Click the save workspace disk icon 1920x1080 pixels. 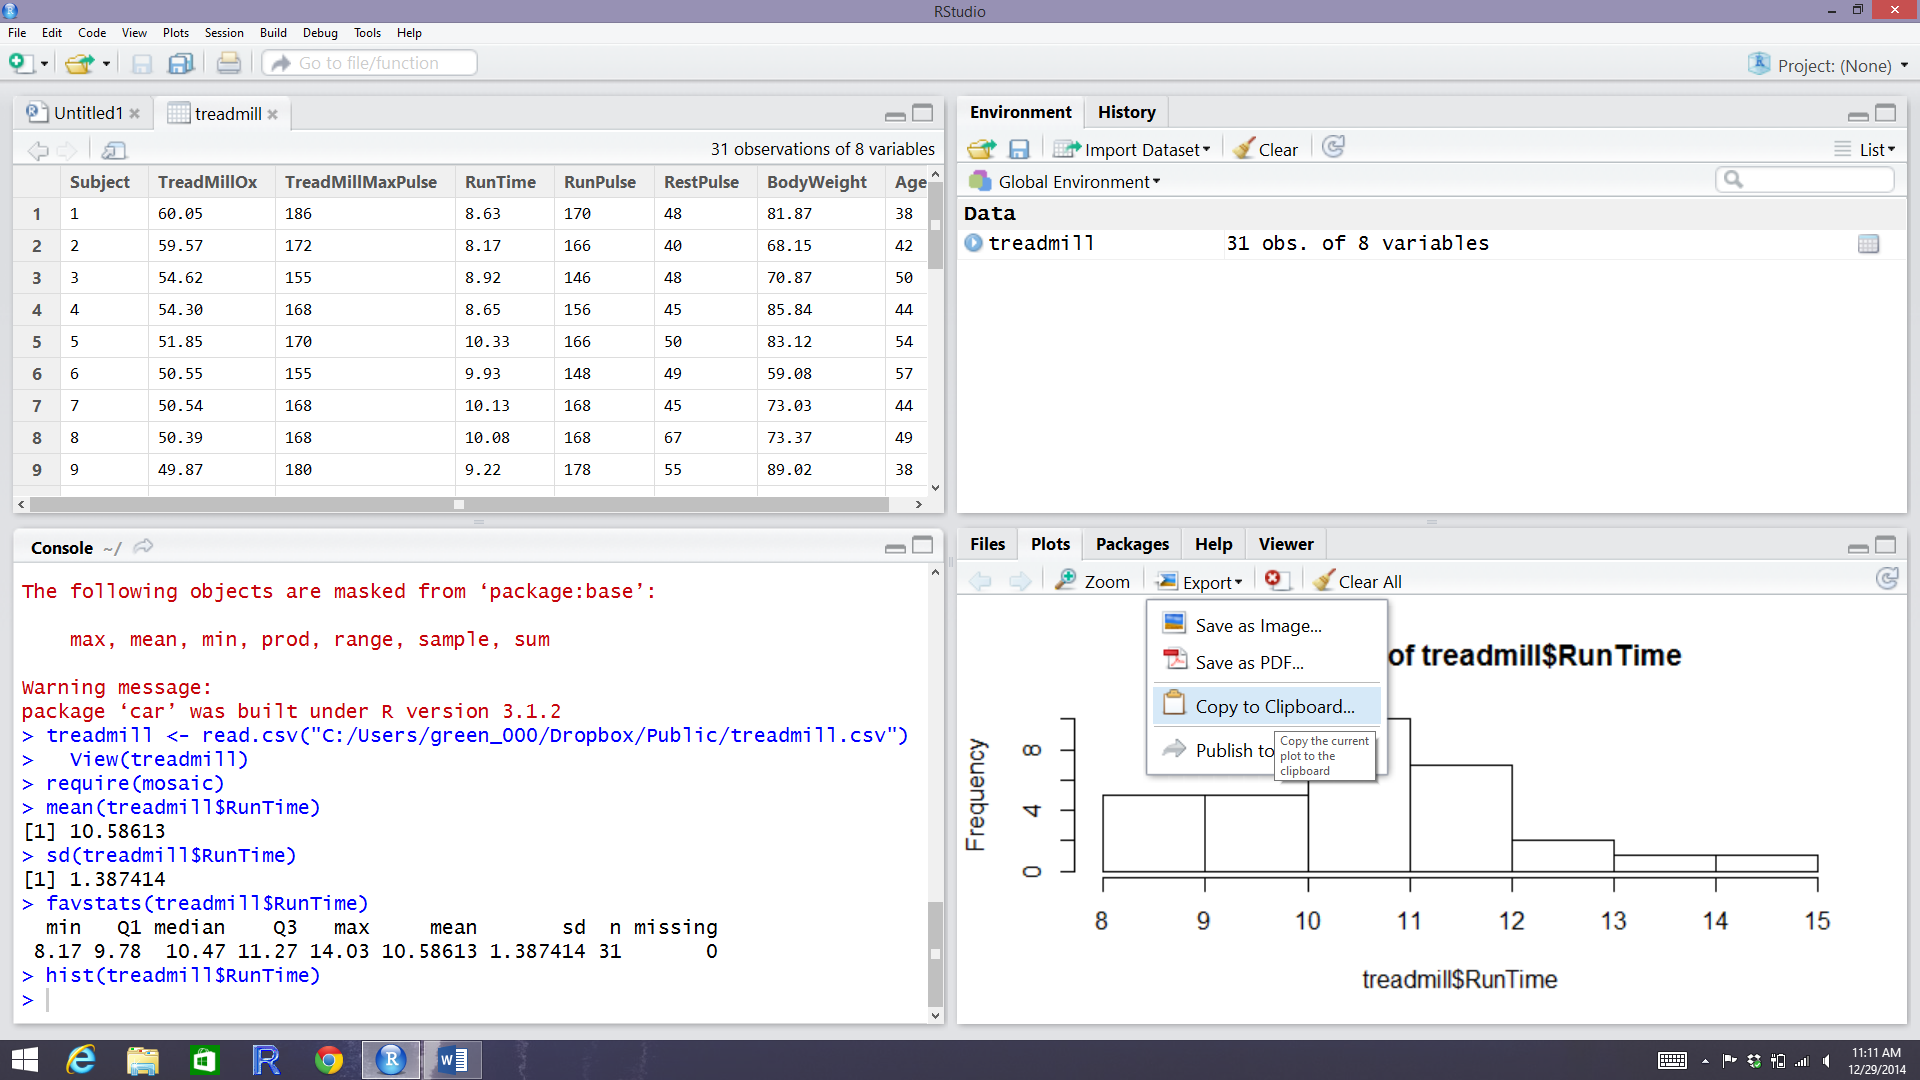[x=1018, y=149]
